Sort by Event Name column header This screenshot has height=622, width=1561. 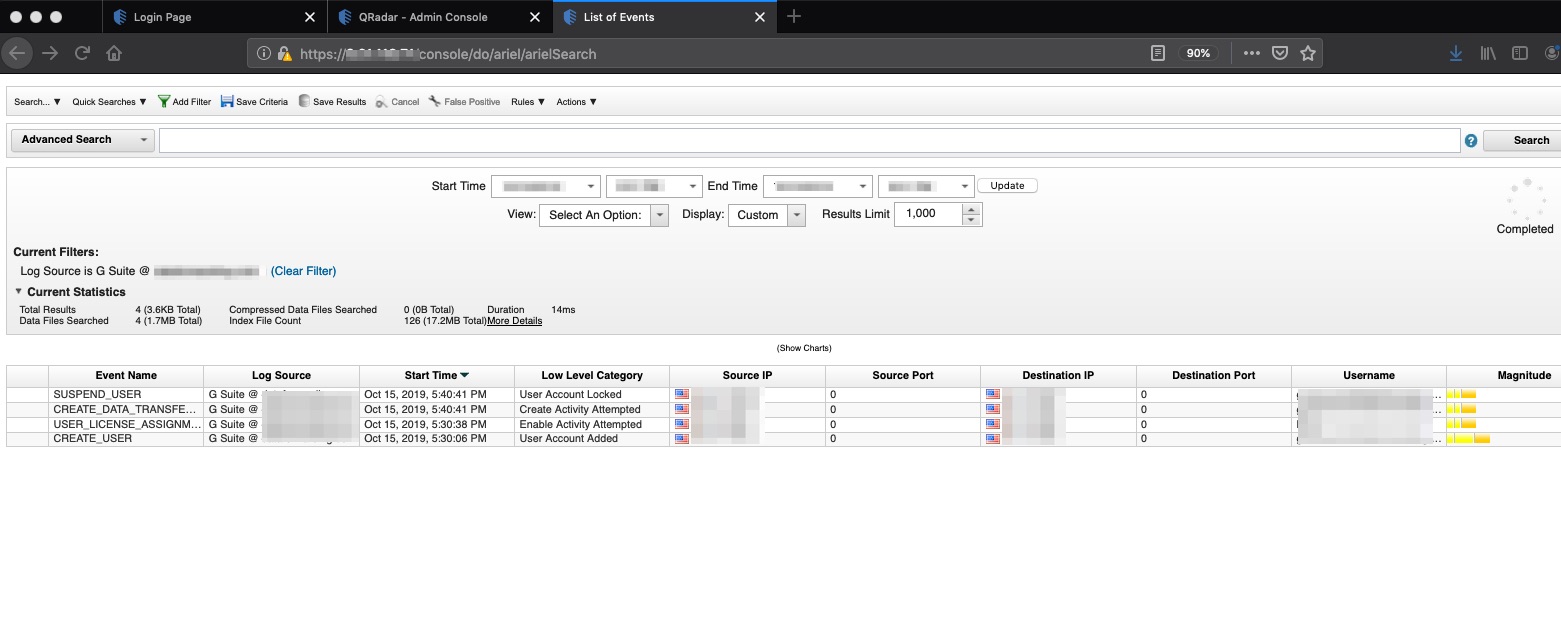[126, 376]
